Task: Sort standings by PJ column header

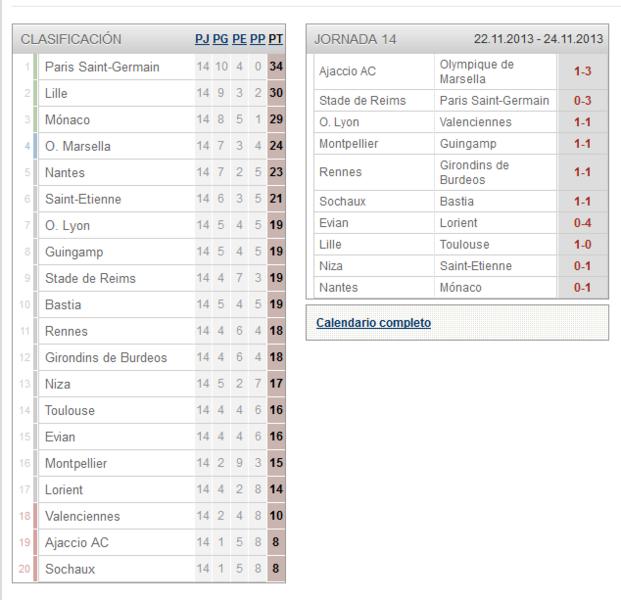Action: (x=202, y=39)
